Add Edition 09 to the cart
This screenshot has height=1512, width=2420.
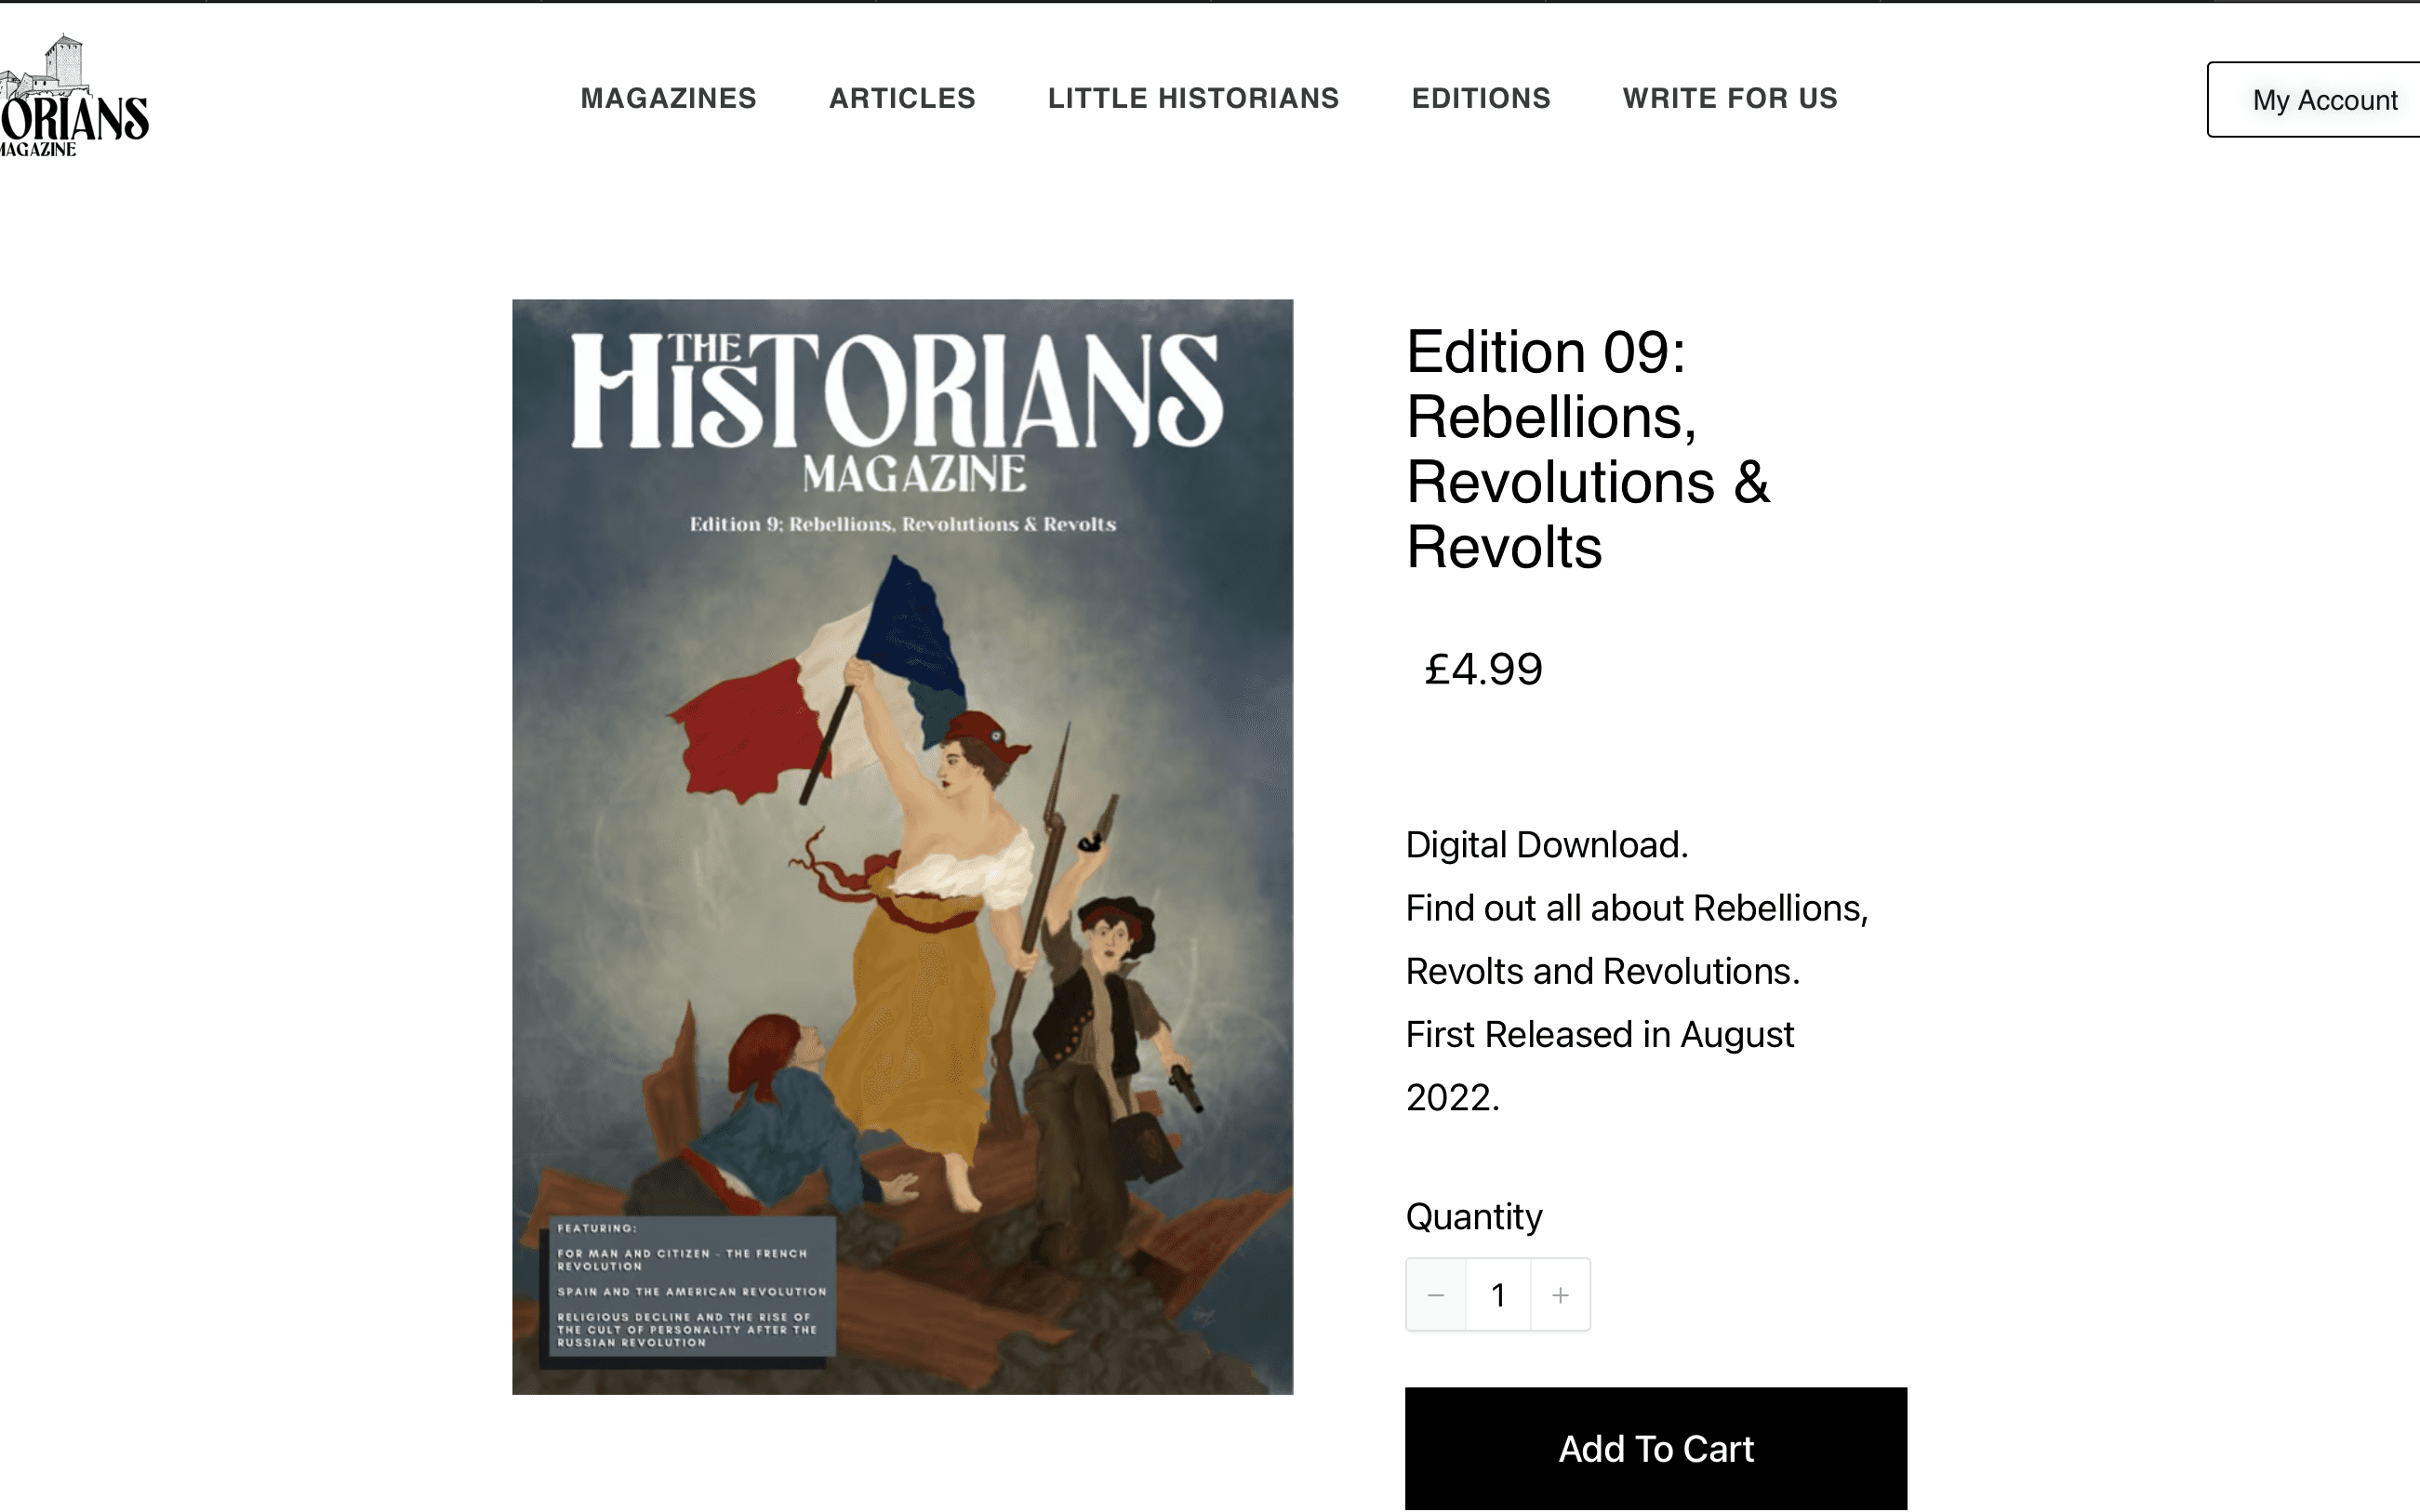pyautogui.click(x=1656, y=1448)
